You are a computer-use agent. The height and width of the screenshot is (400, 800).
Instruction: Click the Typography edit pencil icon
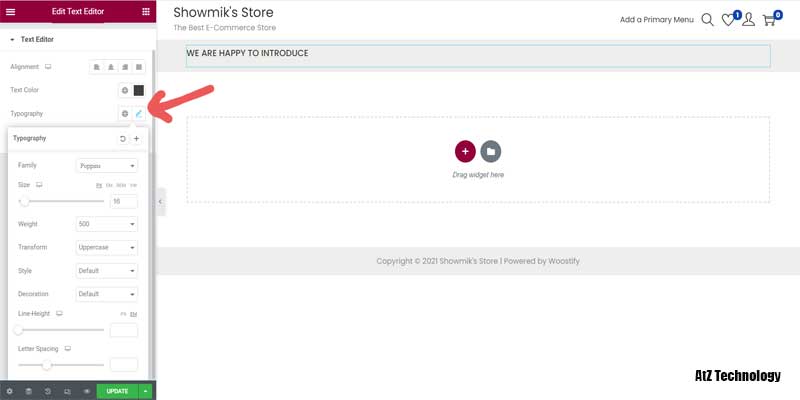coord(139,114)
